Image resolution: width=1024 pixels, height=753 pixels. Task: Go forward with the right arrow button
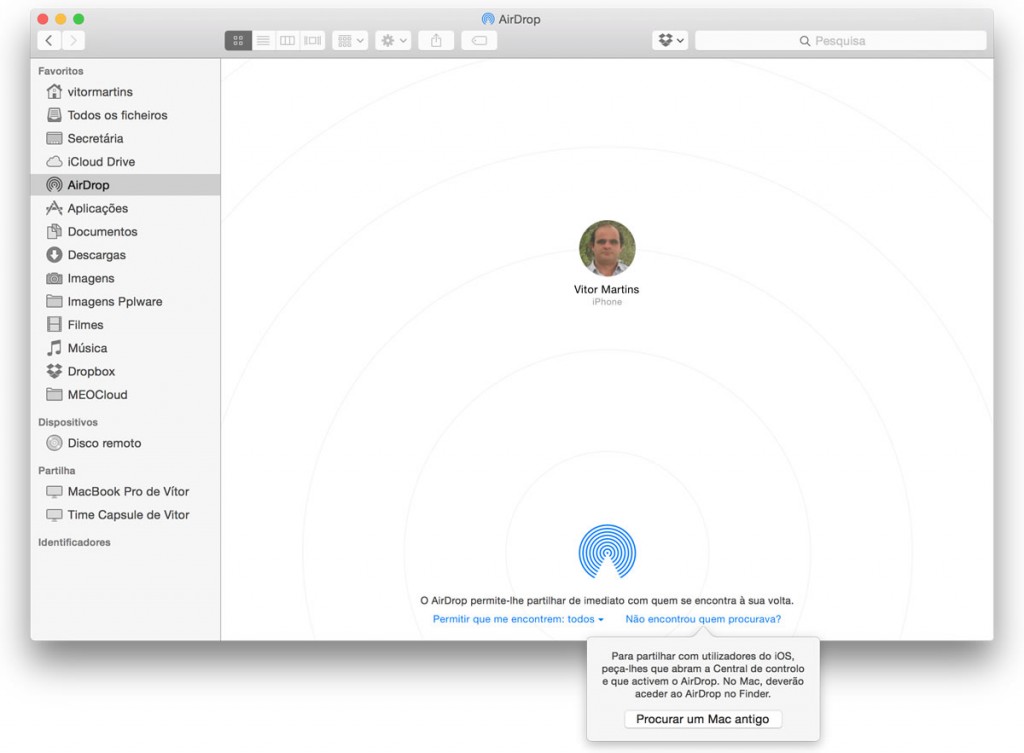(x=74, y=40)
